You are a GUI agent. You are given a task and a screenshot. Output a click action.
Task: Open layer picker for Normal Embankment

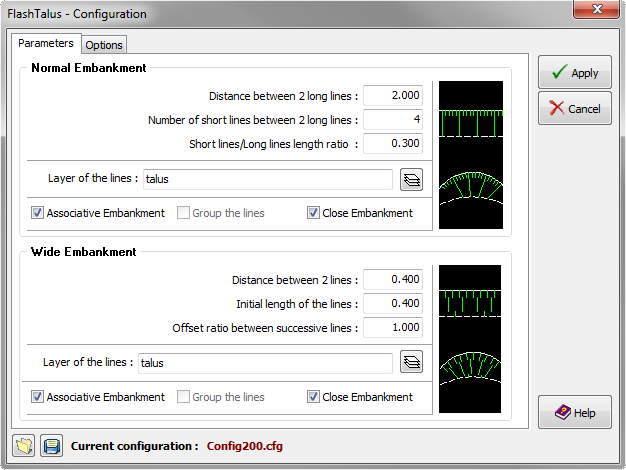click(x=411, y=180)
